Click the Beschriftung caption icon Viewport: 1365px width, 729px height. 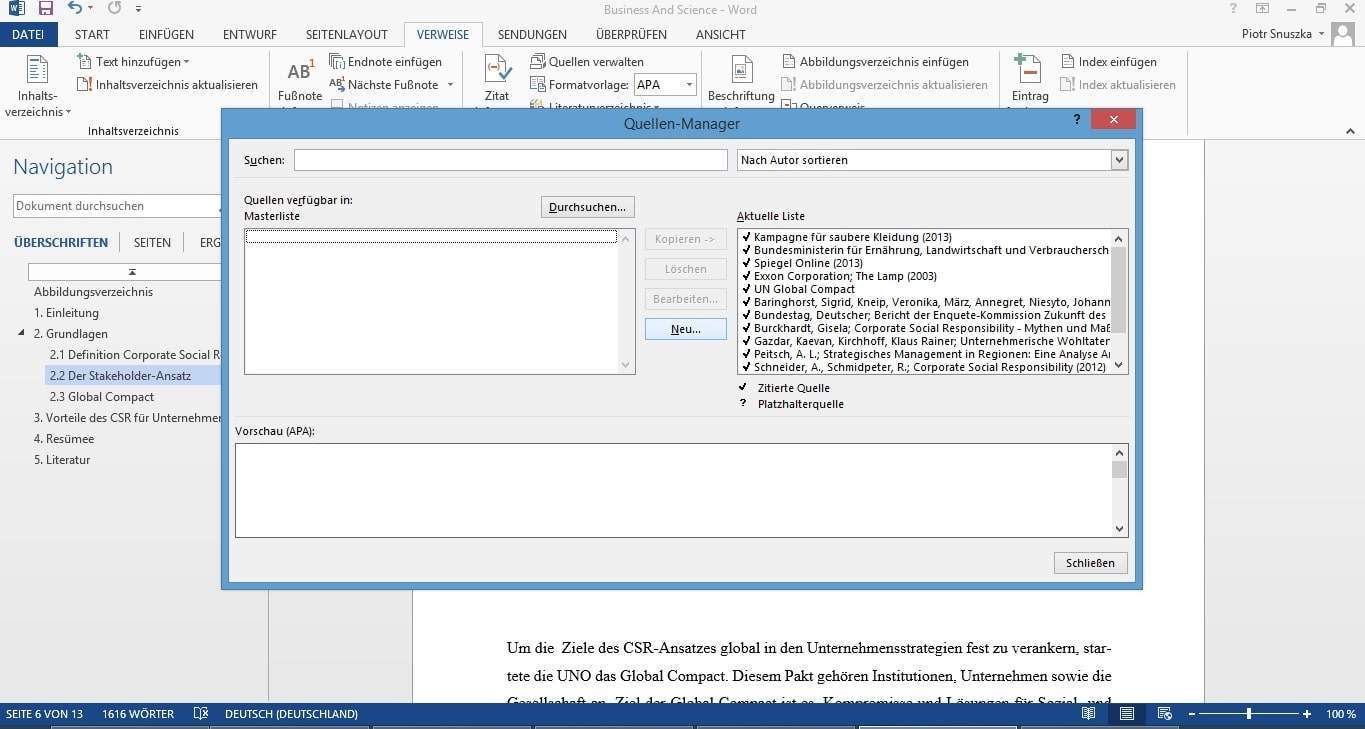[x=741, y=70]
